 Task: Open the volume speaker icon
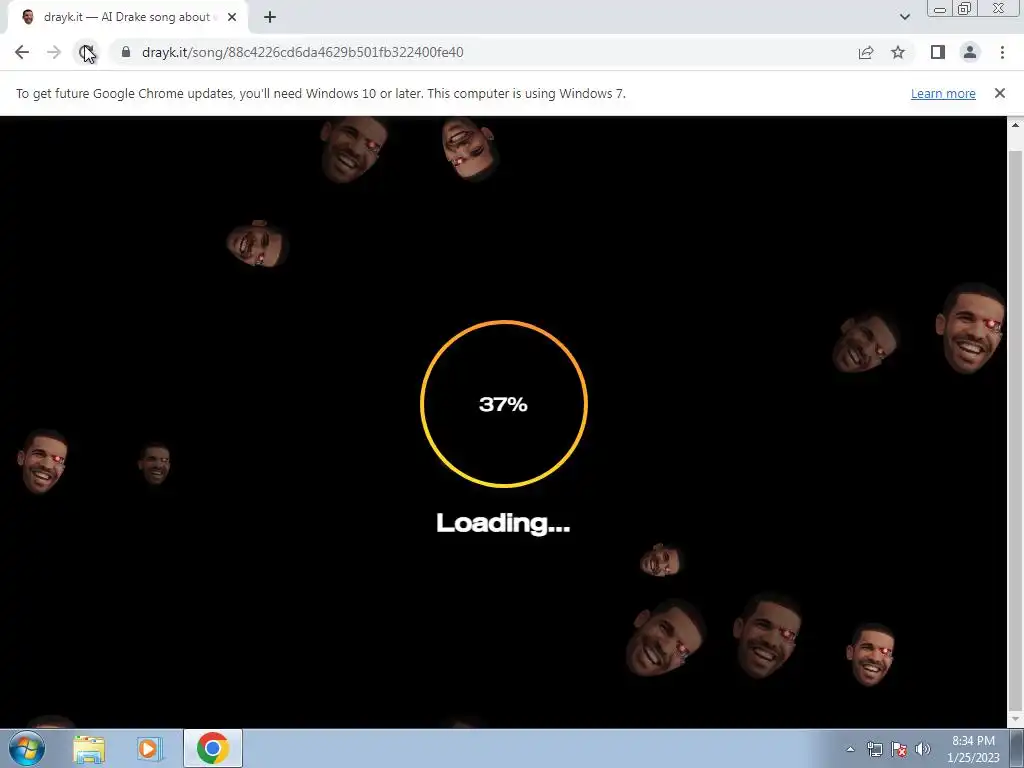coord(922,749)
